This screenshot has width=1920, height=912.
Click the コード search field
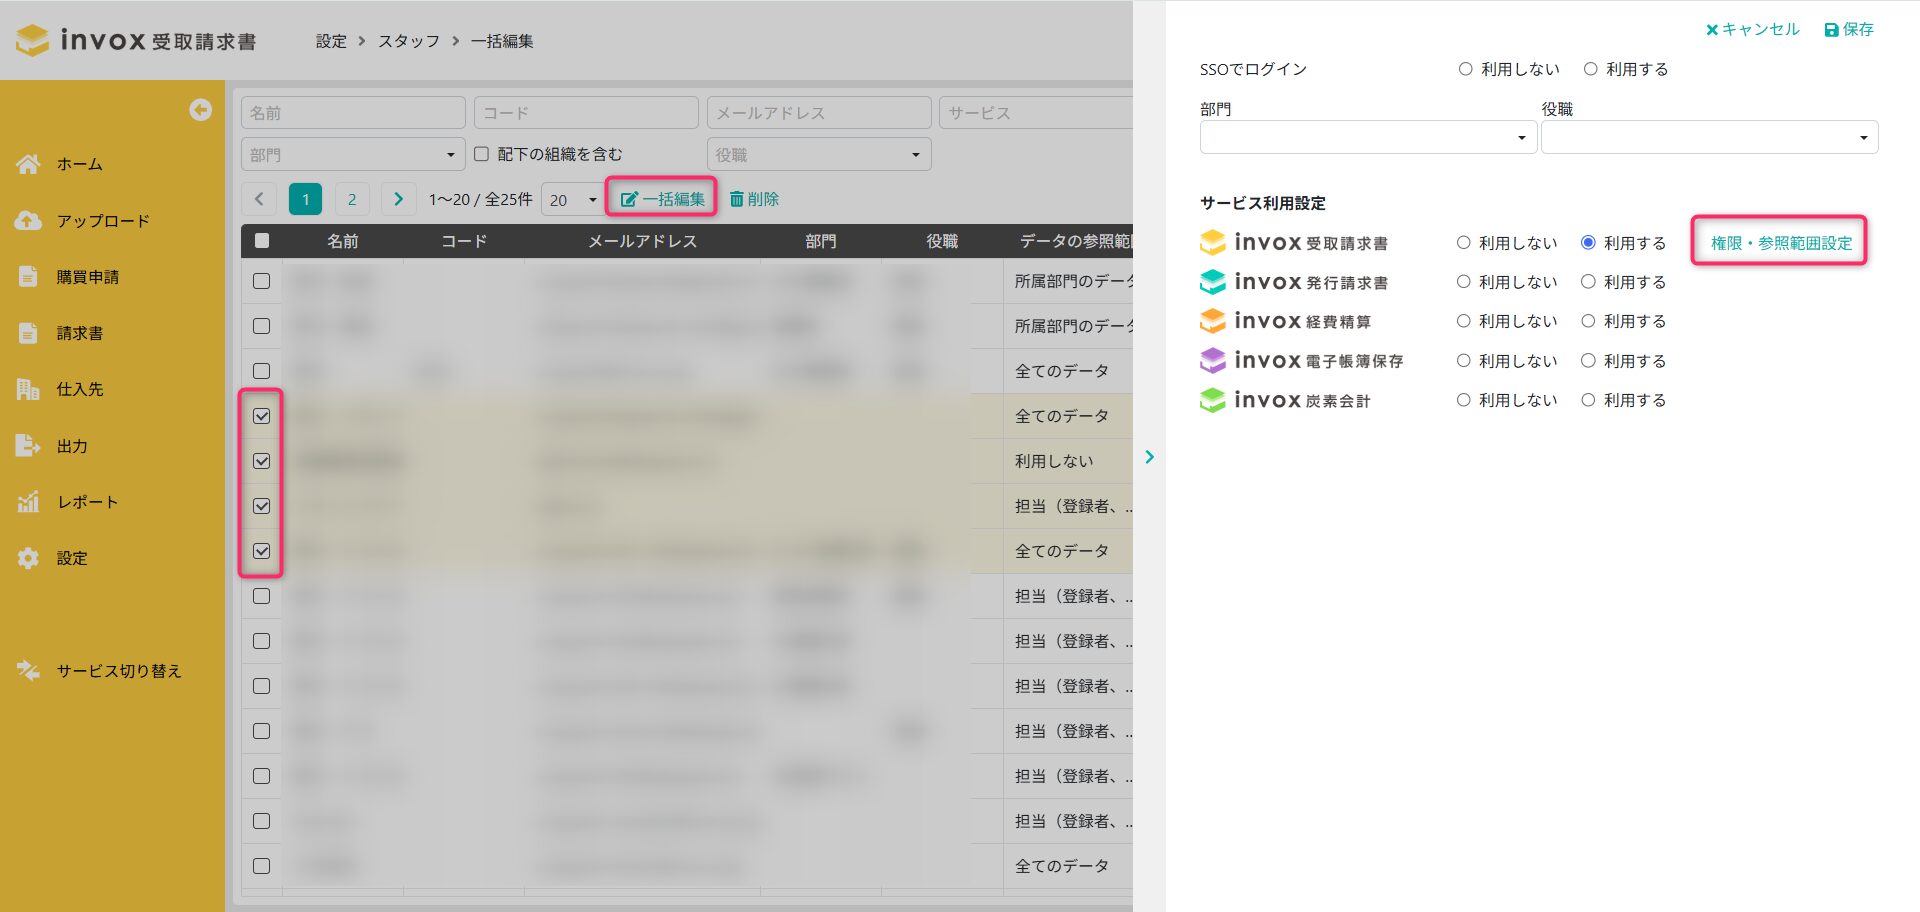point(586,112)
